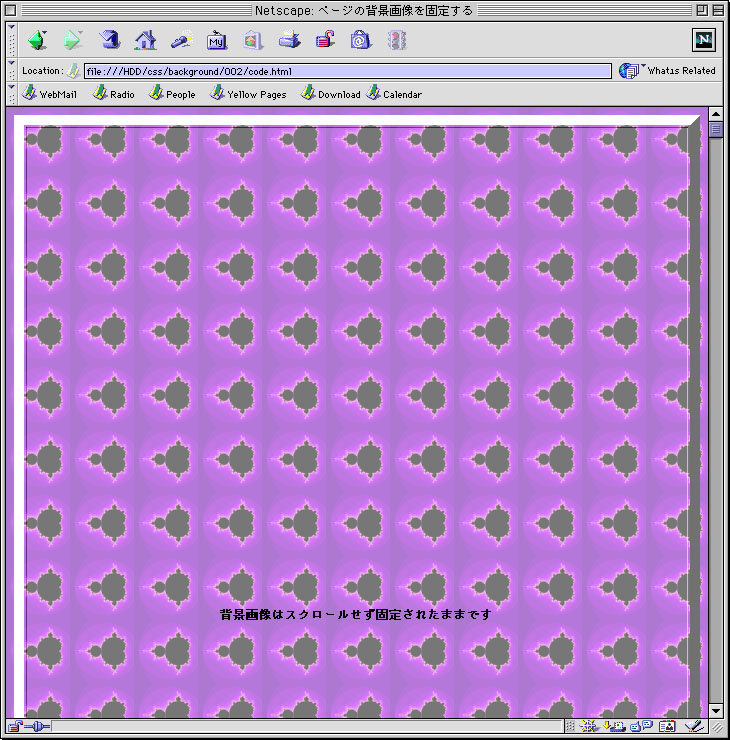Viewport: 730px width, 740px height.
Task: Go to the Home page
Action: coord(145,40)
